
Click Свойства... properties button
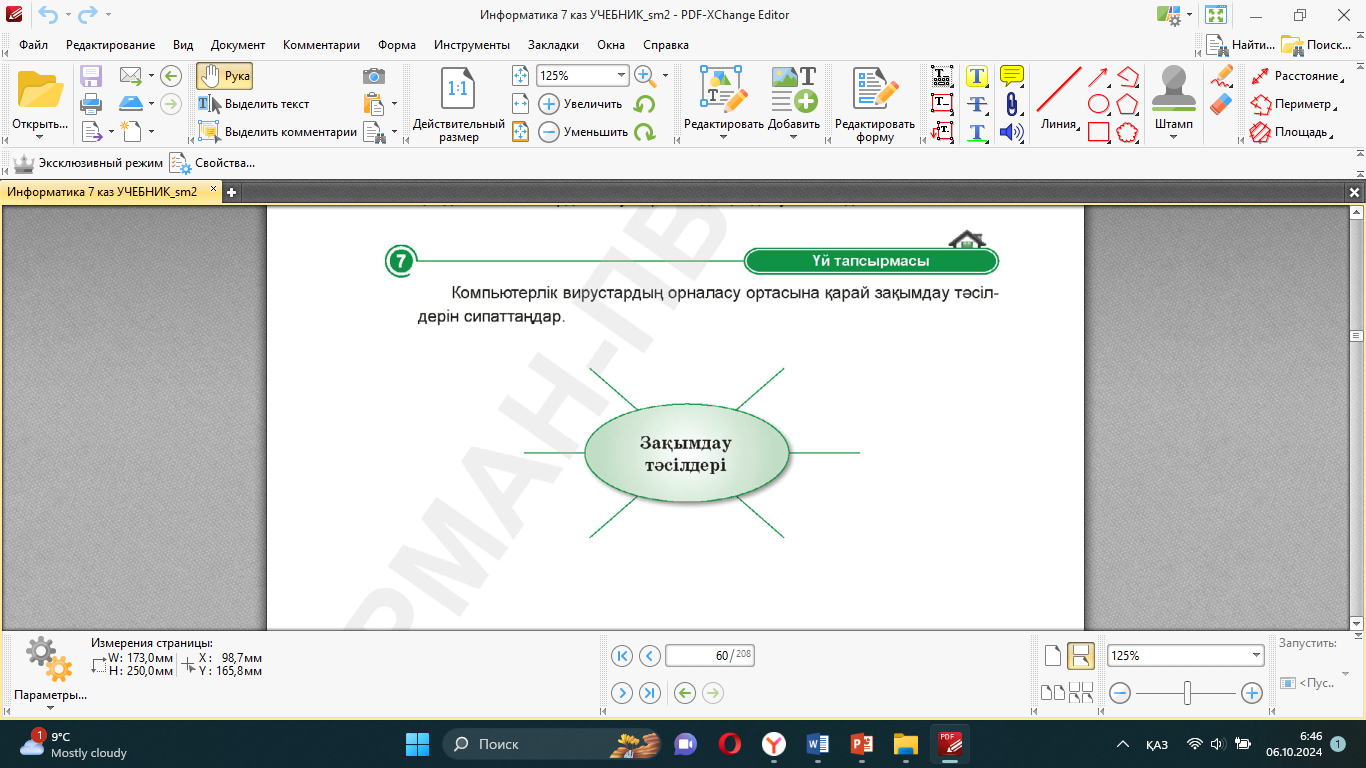pyautogui.click(x=212, y=162)
